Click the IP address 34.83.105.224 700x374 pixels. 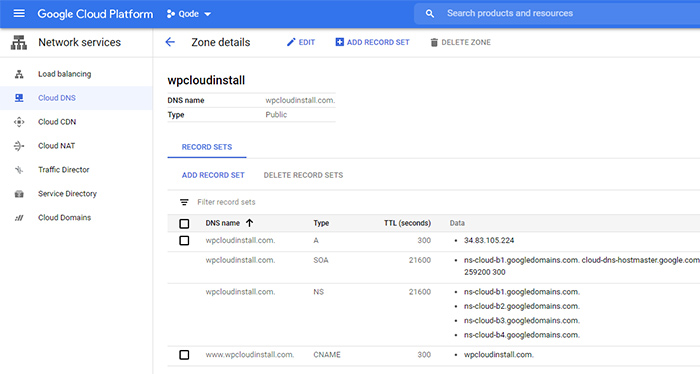tap(489, 241)
